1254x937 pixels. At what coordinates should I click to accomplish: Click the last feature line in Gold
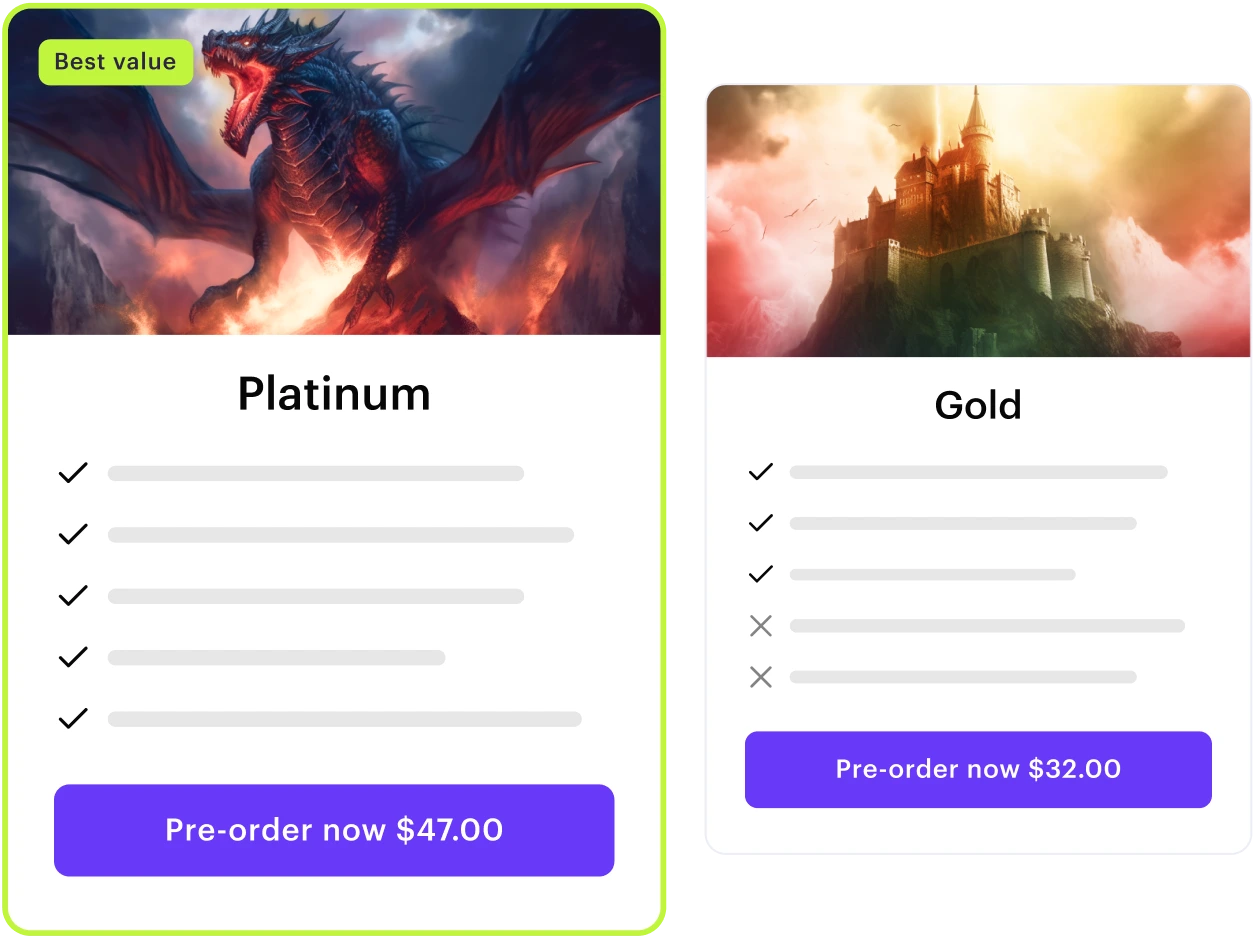pyautogui.click(x=963, y=677)
